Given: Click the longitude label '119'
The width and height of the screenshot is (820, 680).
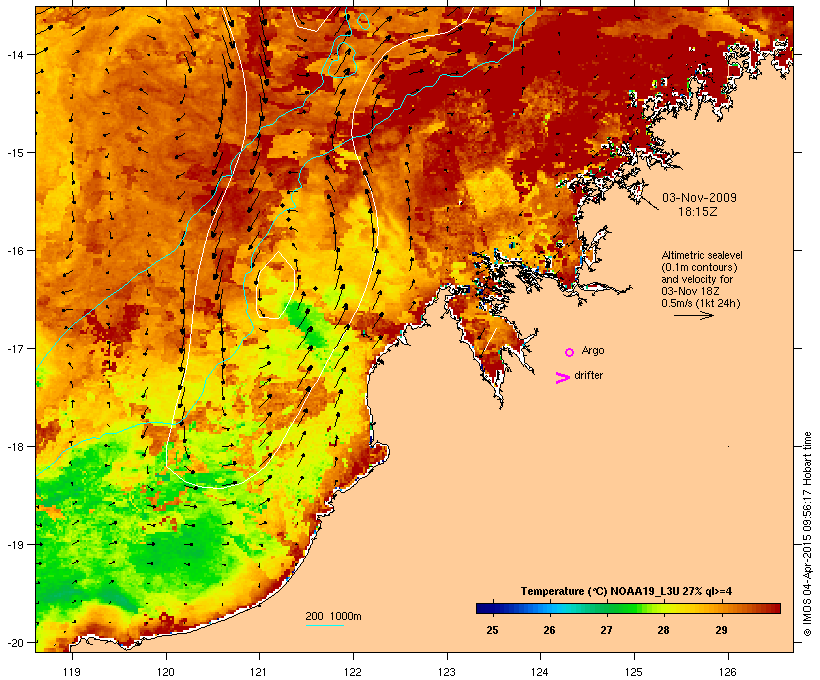Looking at the screenshot, I should [x=72, y=672].
